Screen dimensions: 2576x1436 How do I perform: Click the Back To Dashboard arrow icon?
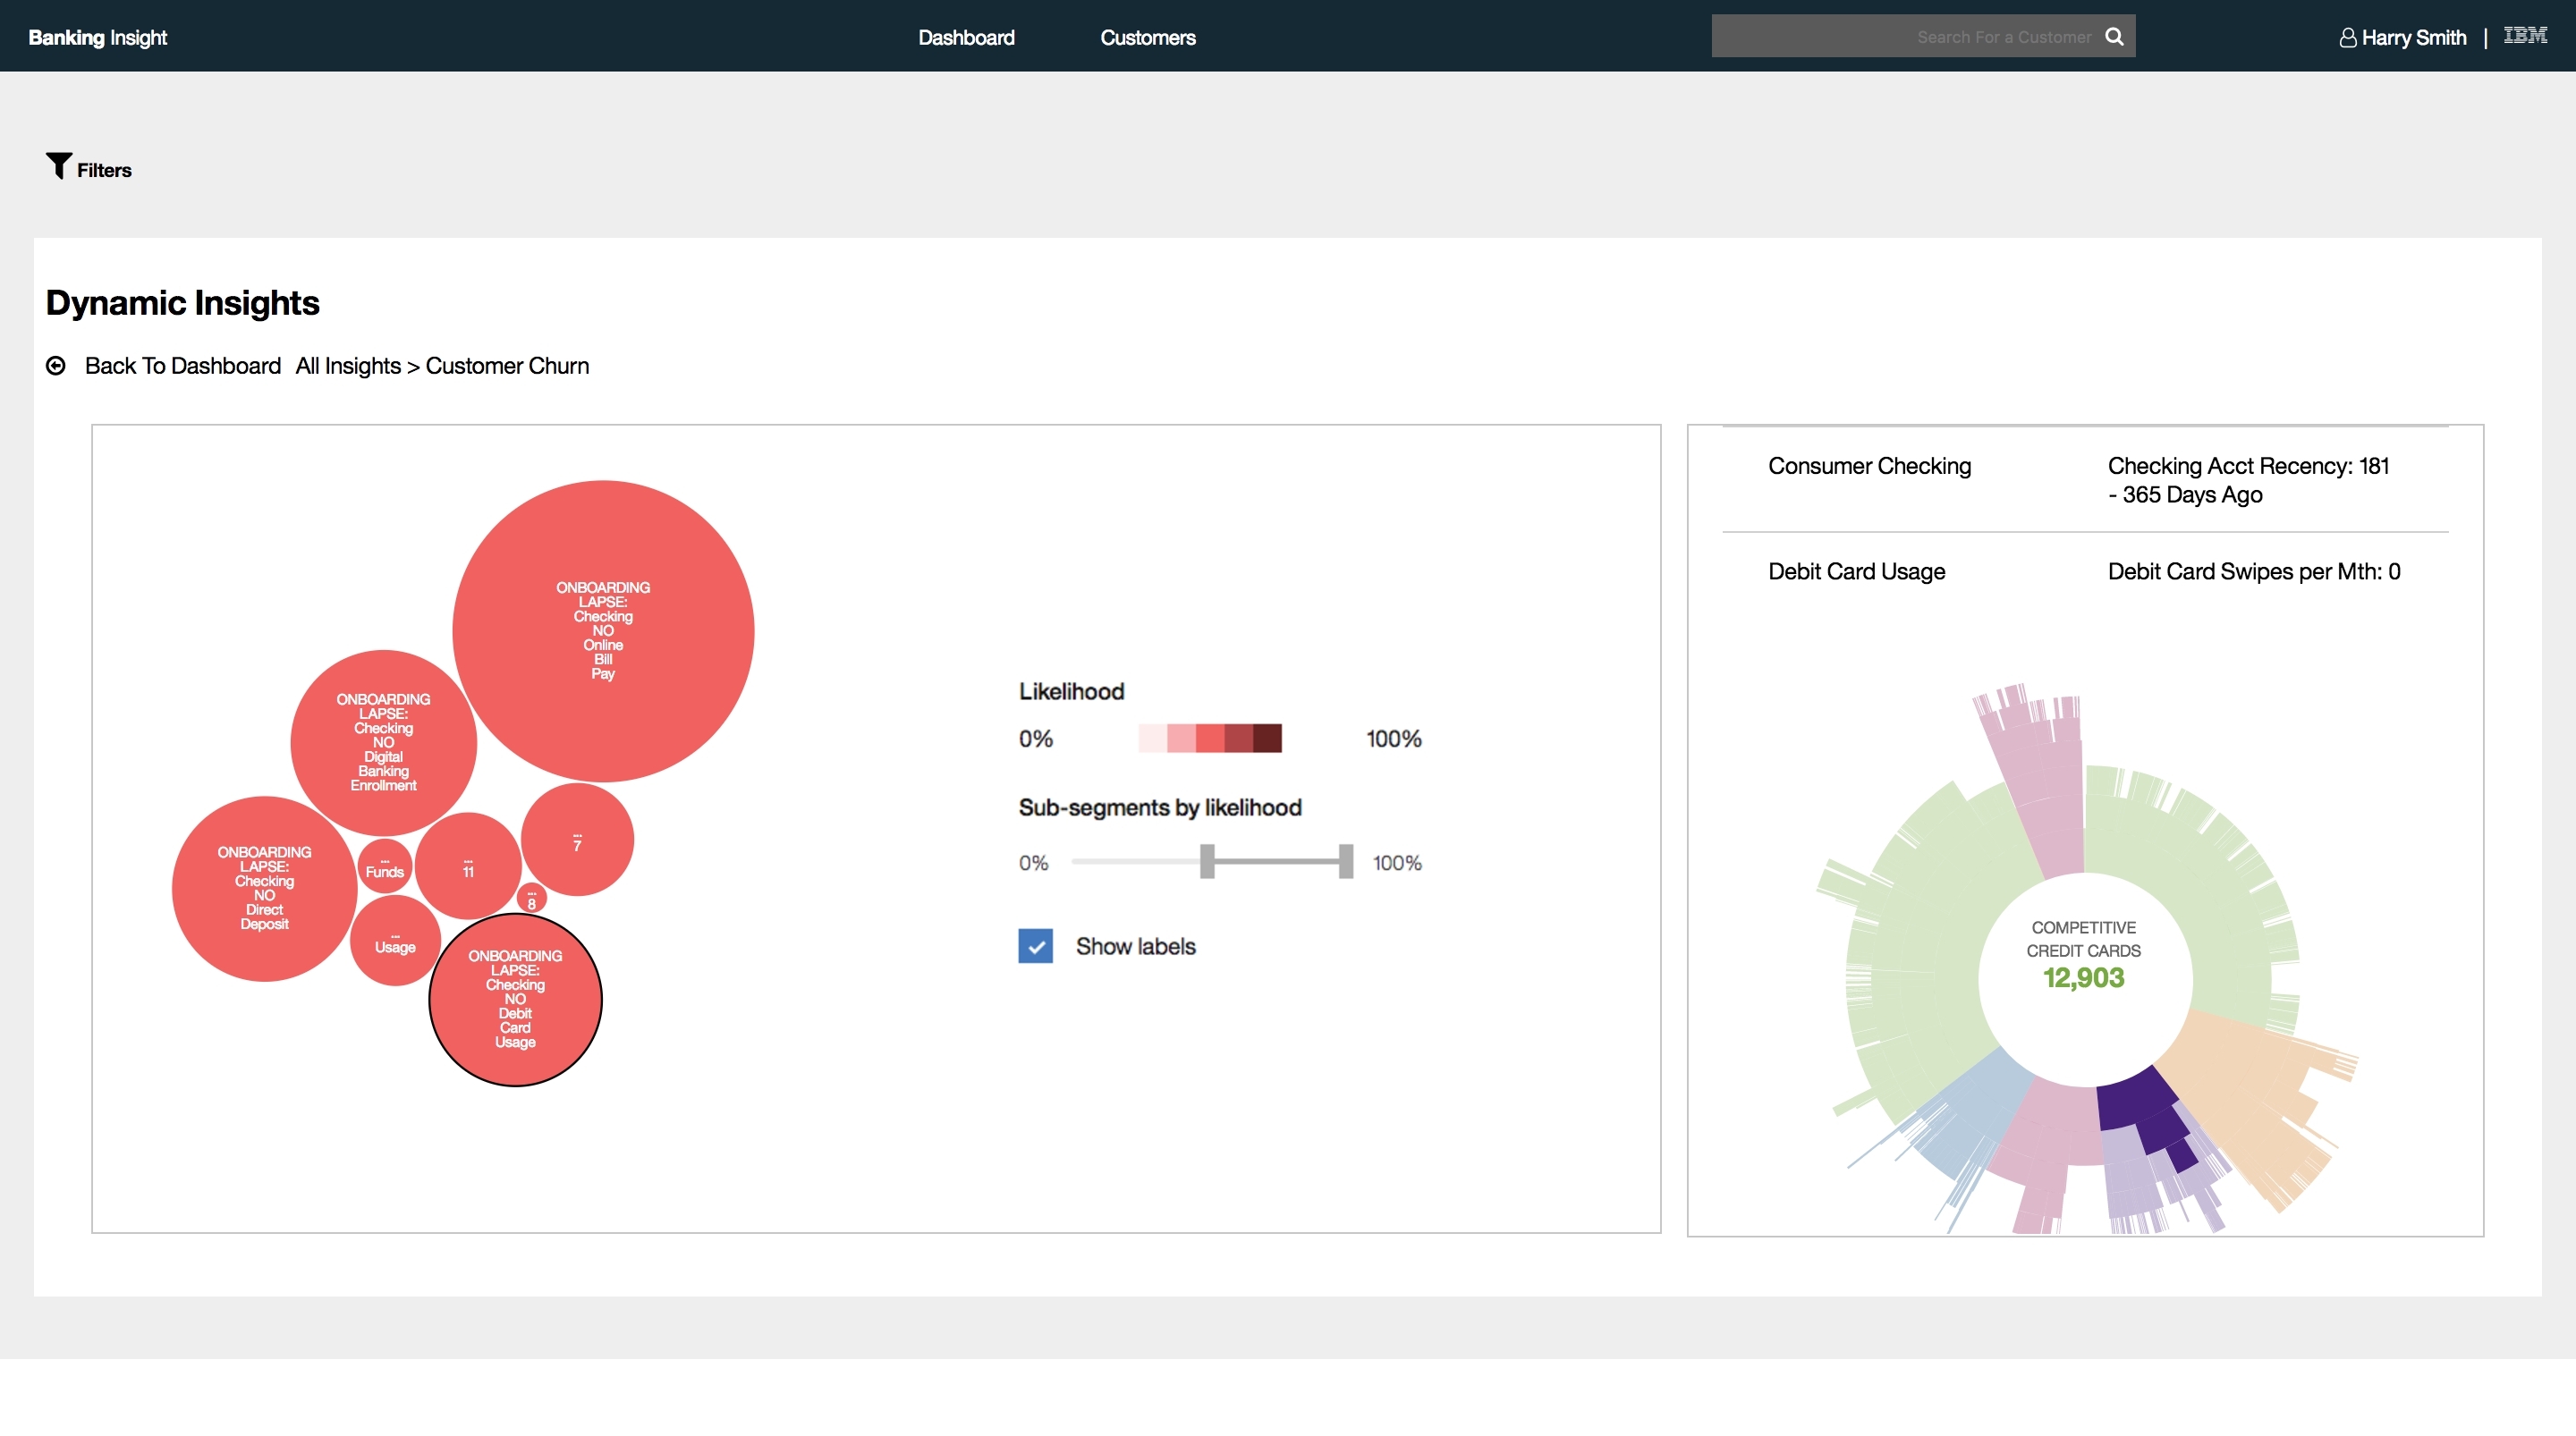pyautogui.click(x=56, y=366)
